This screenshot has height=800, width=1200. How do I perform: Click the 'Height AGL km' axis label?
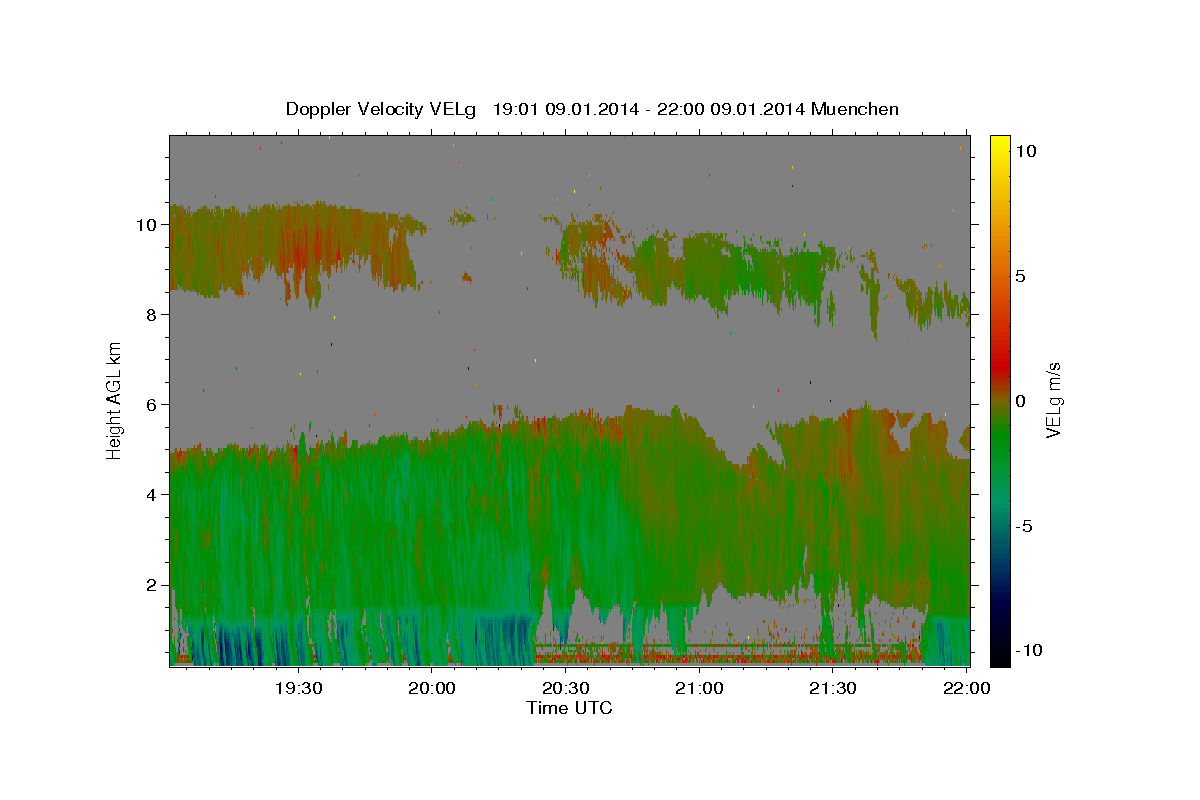coord(114,401)
